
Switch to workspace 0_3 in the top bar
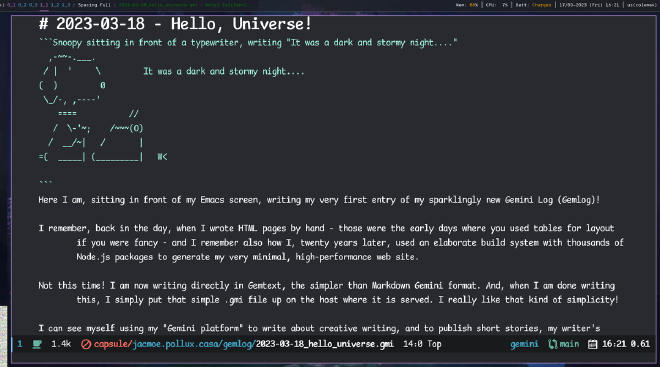click(x=33, y=5)
